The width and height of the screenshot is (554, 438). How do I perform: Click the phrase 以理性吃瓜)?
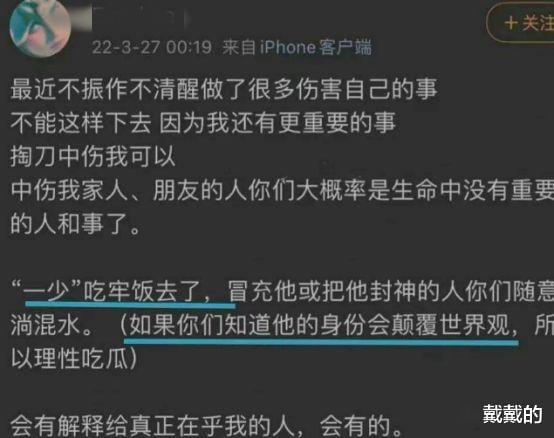(x=73, y=359)
